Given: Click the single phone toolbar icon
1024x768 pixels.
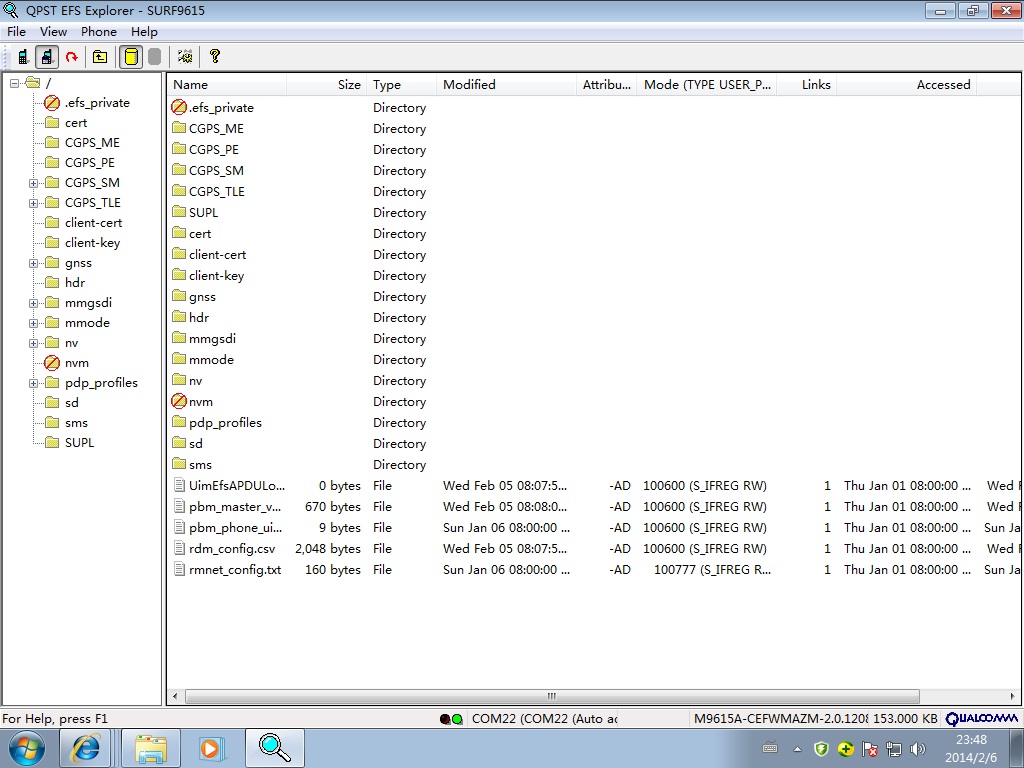Looking at the screenshot, I should tap(23, 57).
